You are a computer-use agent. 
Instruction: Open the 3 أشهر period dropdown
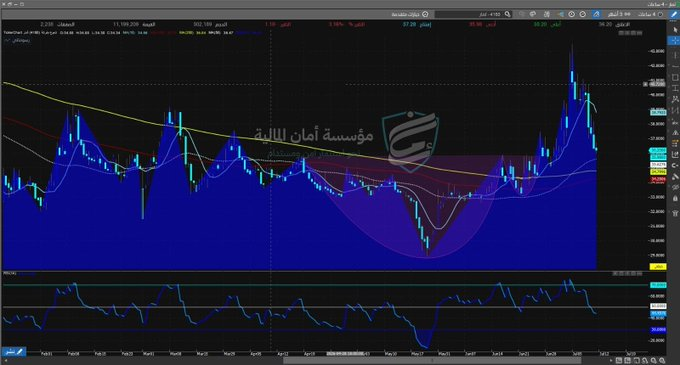tap(619, 14)
